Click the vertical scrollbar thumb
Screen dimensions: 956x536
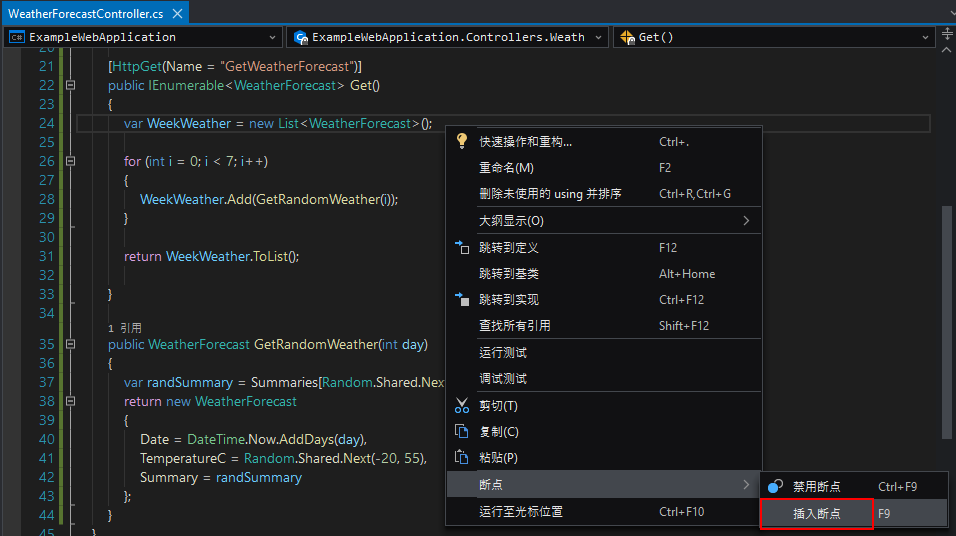click(x=946, y=322)
